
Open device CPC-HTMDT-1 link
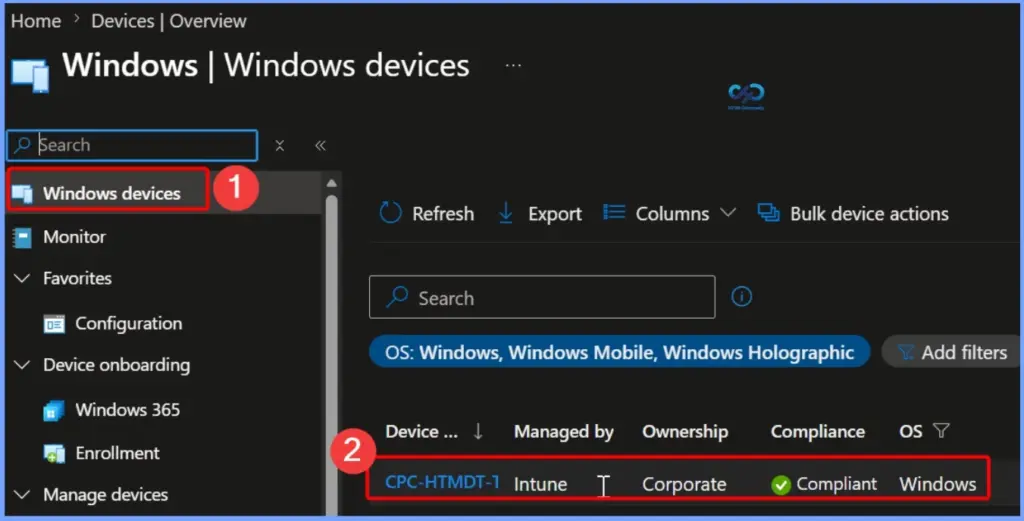(442, 482)
